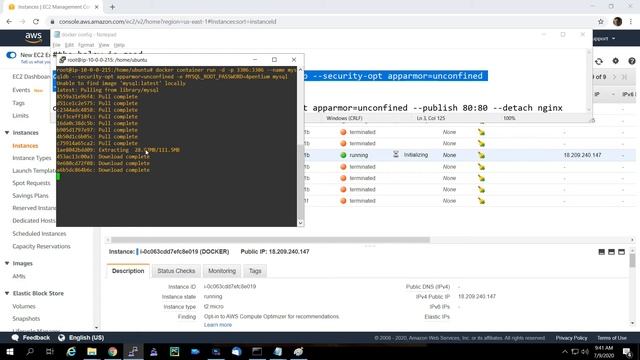Click the alarm icon in the running instance row
This screenshot has height=360, width=640.
482,155
